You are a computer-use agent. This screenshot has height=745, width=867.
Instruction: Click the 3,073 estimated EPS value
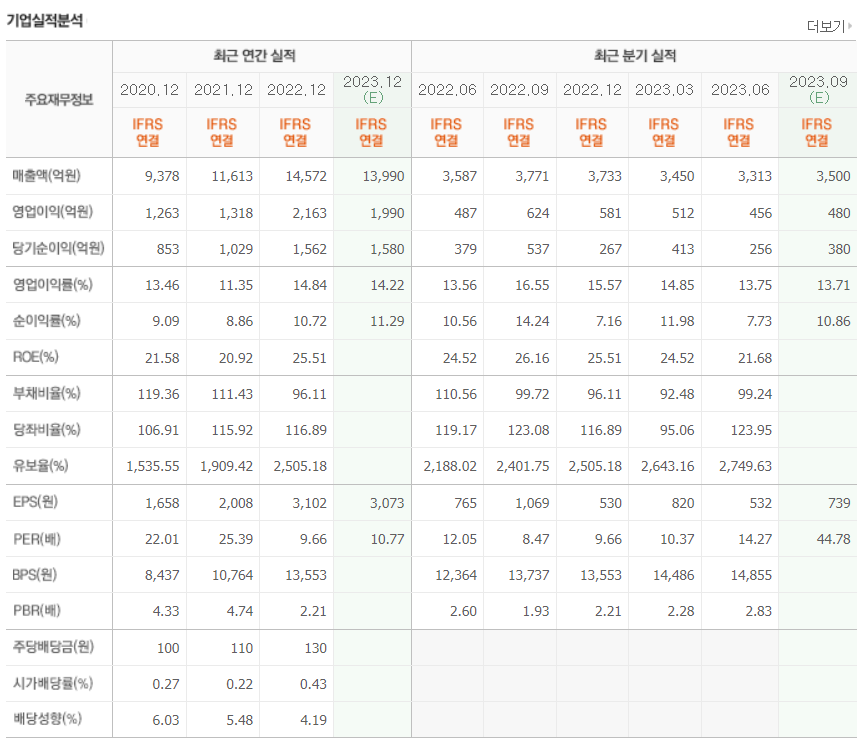tap(387, 503)
